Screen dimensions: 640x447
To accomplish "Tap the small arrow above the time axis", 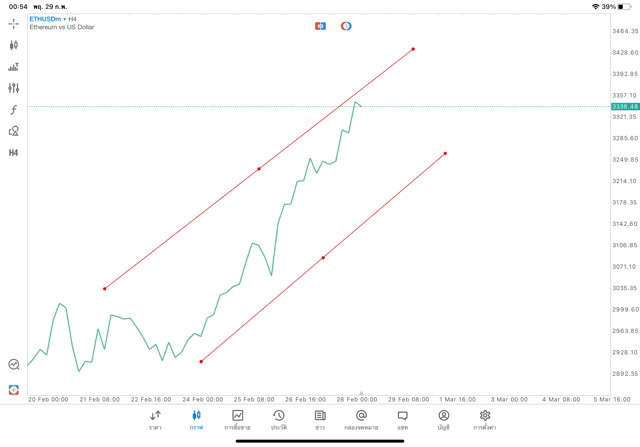I will tap(361, 394).
